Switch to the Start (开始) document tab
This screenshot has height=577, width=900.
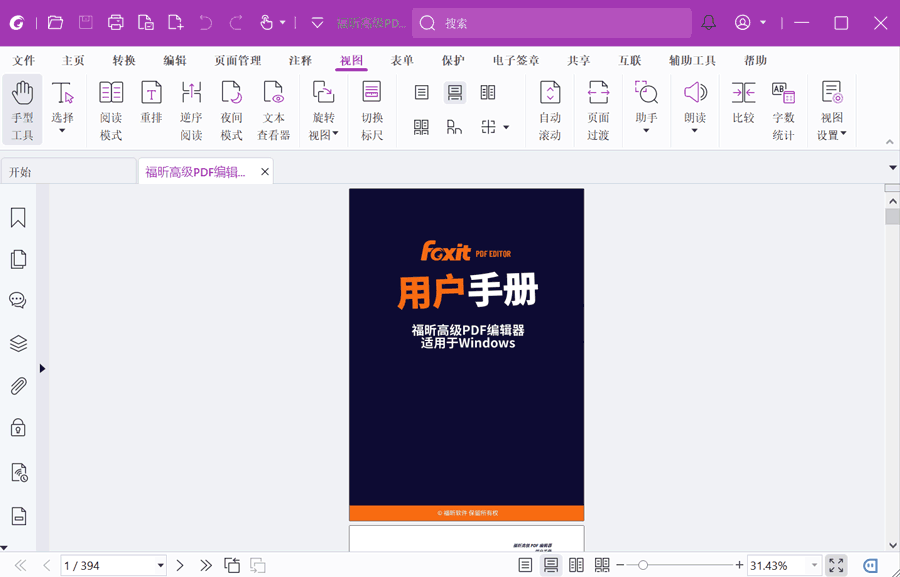(x=68, y=172)
